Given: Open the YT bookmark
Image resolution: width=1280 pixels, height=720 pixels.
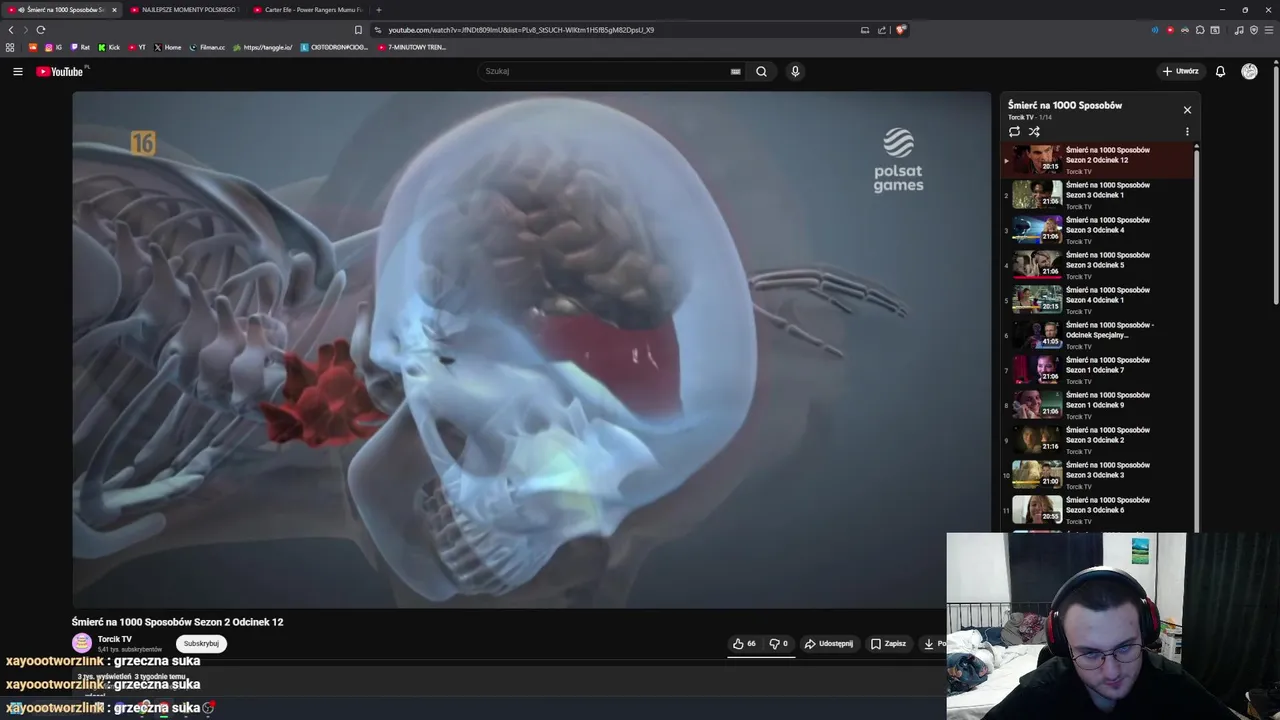Looking at the screenshot, I should point(137,47).
